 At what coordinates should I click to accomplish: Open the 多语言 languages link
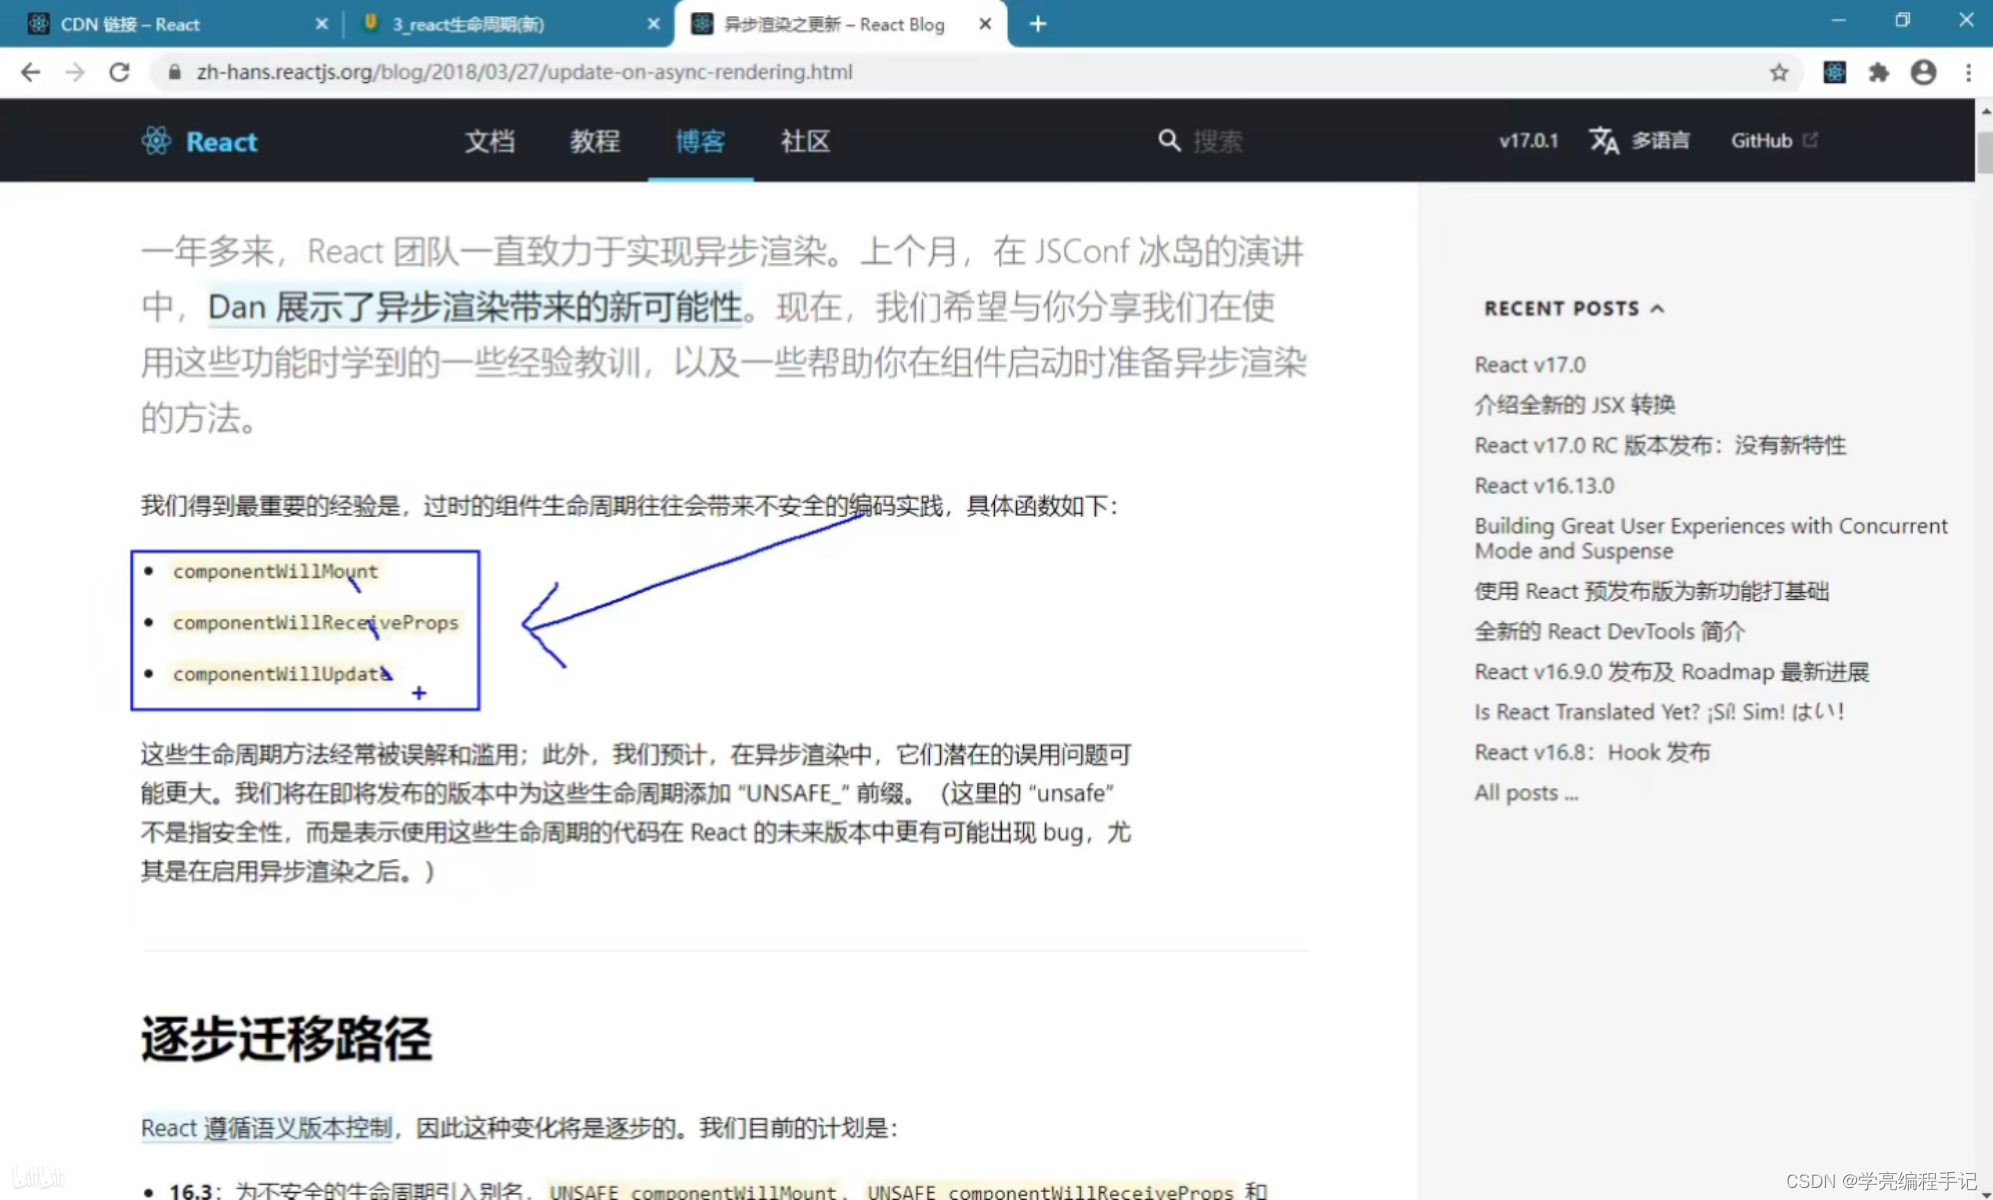[1660, 141]
